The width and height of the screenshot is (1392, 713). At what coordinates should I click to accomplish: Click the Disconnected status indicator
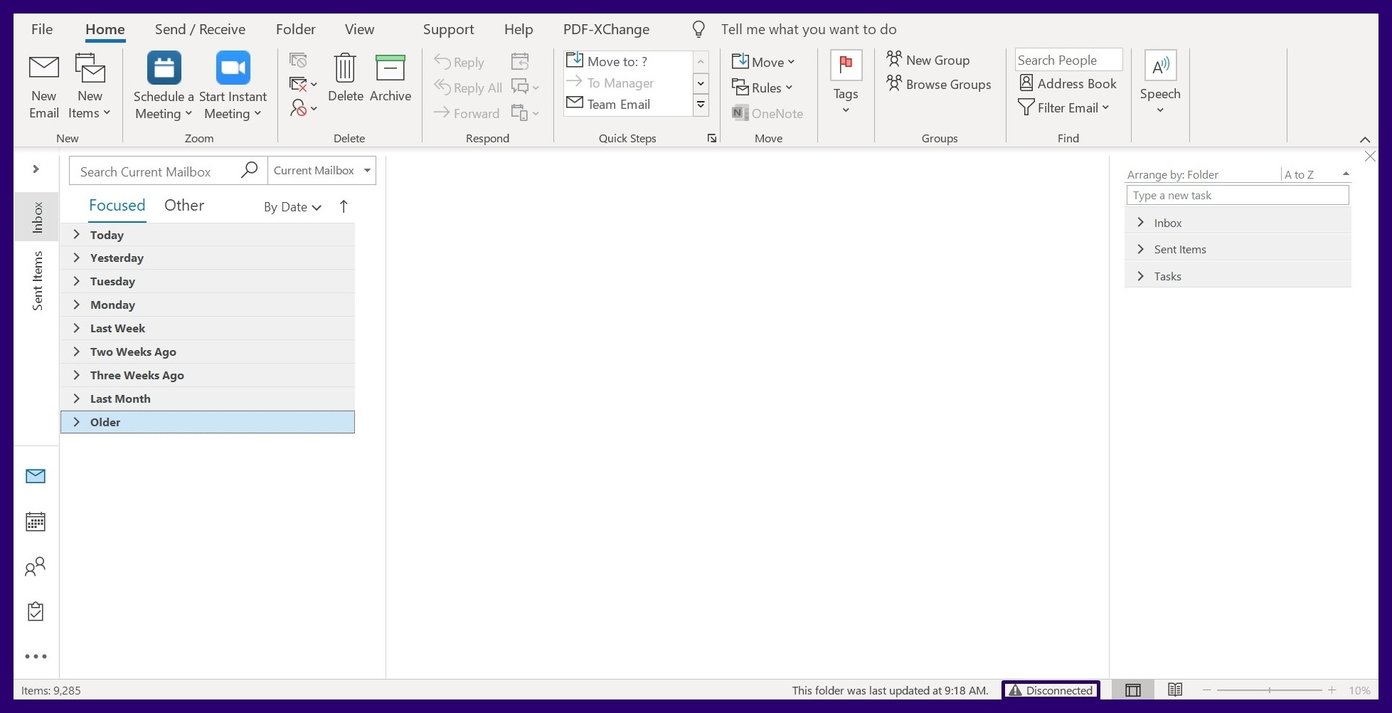tap(1051, 690)
